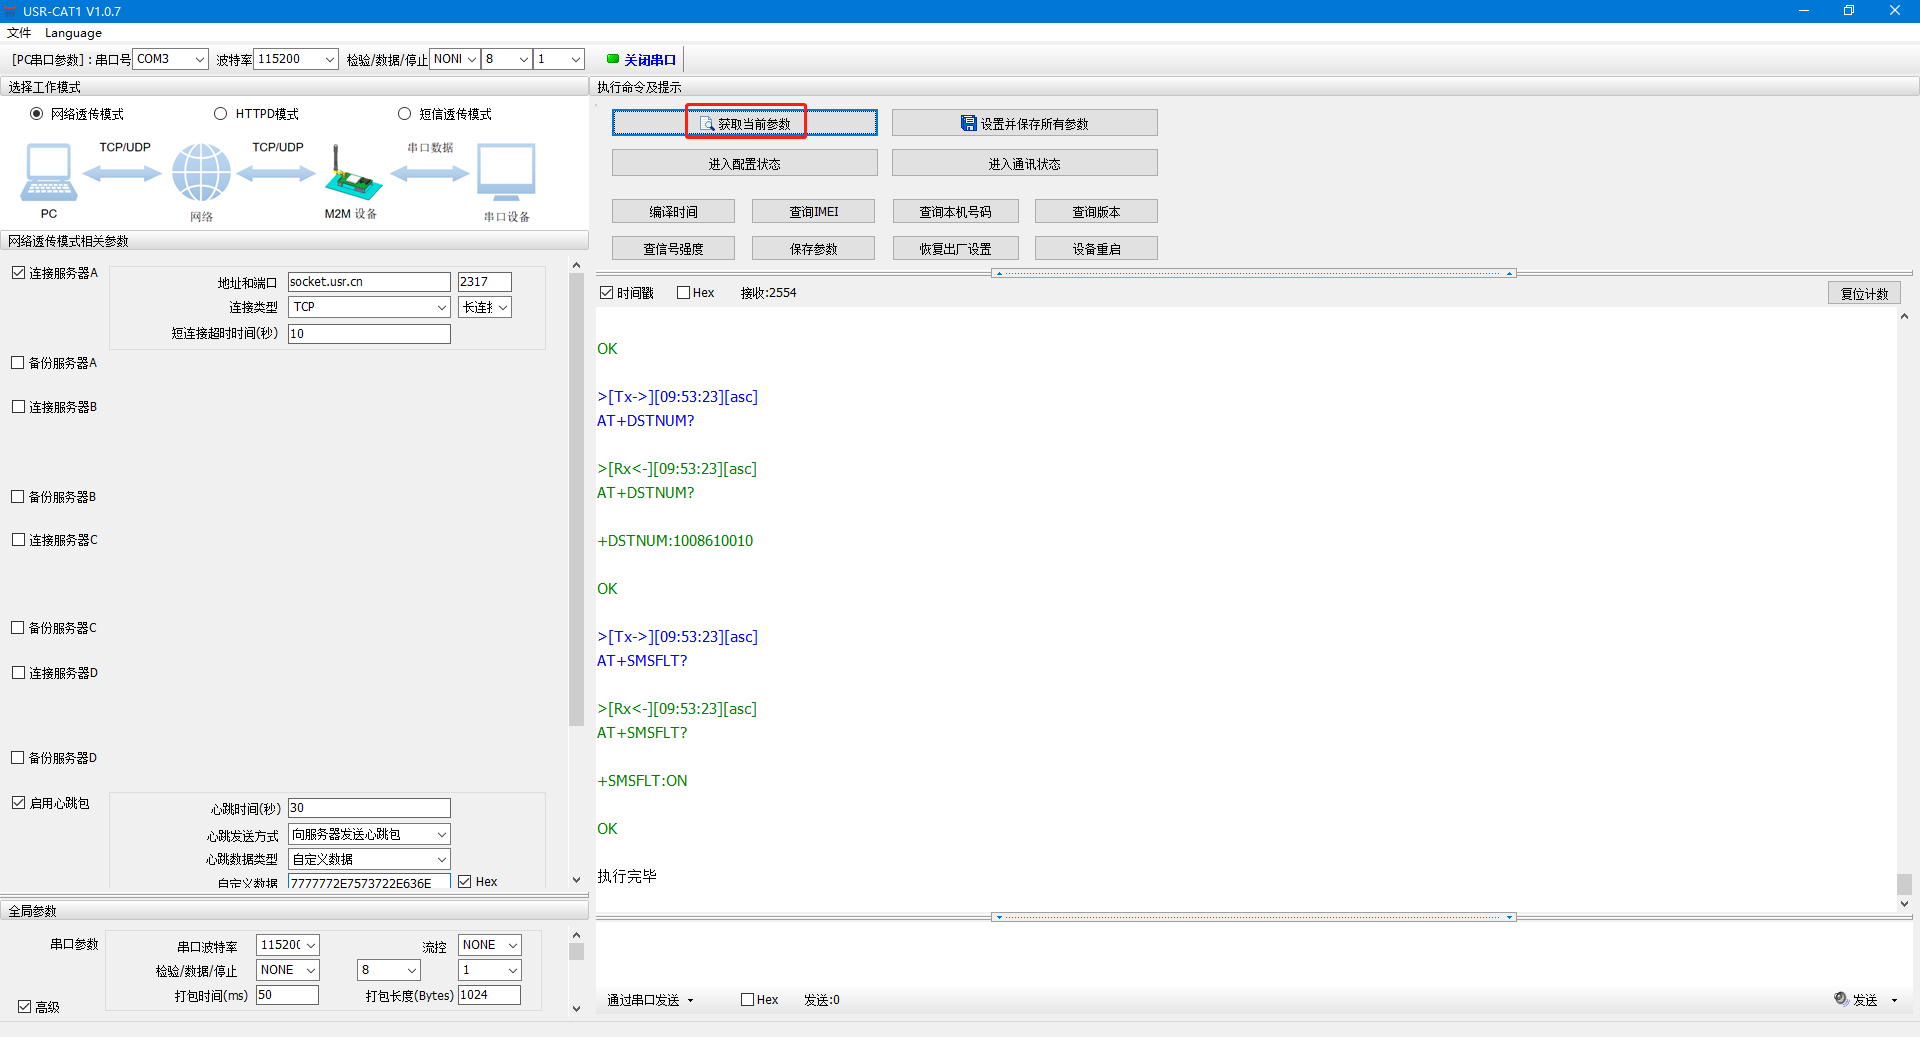The width and height of the screenshot is (1920, 1037).
Task: Open the 文件 menu
Action: 19,33
